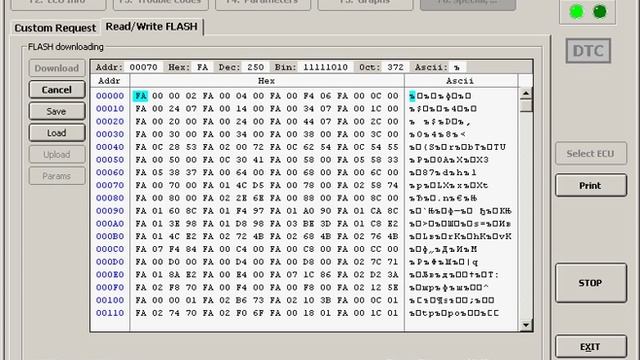This screenshot has width=640, height=360.
Task: Select address row 00110
Action: (110, 313)
